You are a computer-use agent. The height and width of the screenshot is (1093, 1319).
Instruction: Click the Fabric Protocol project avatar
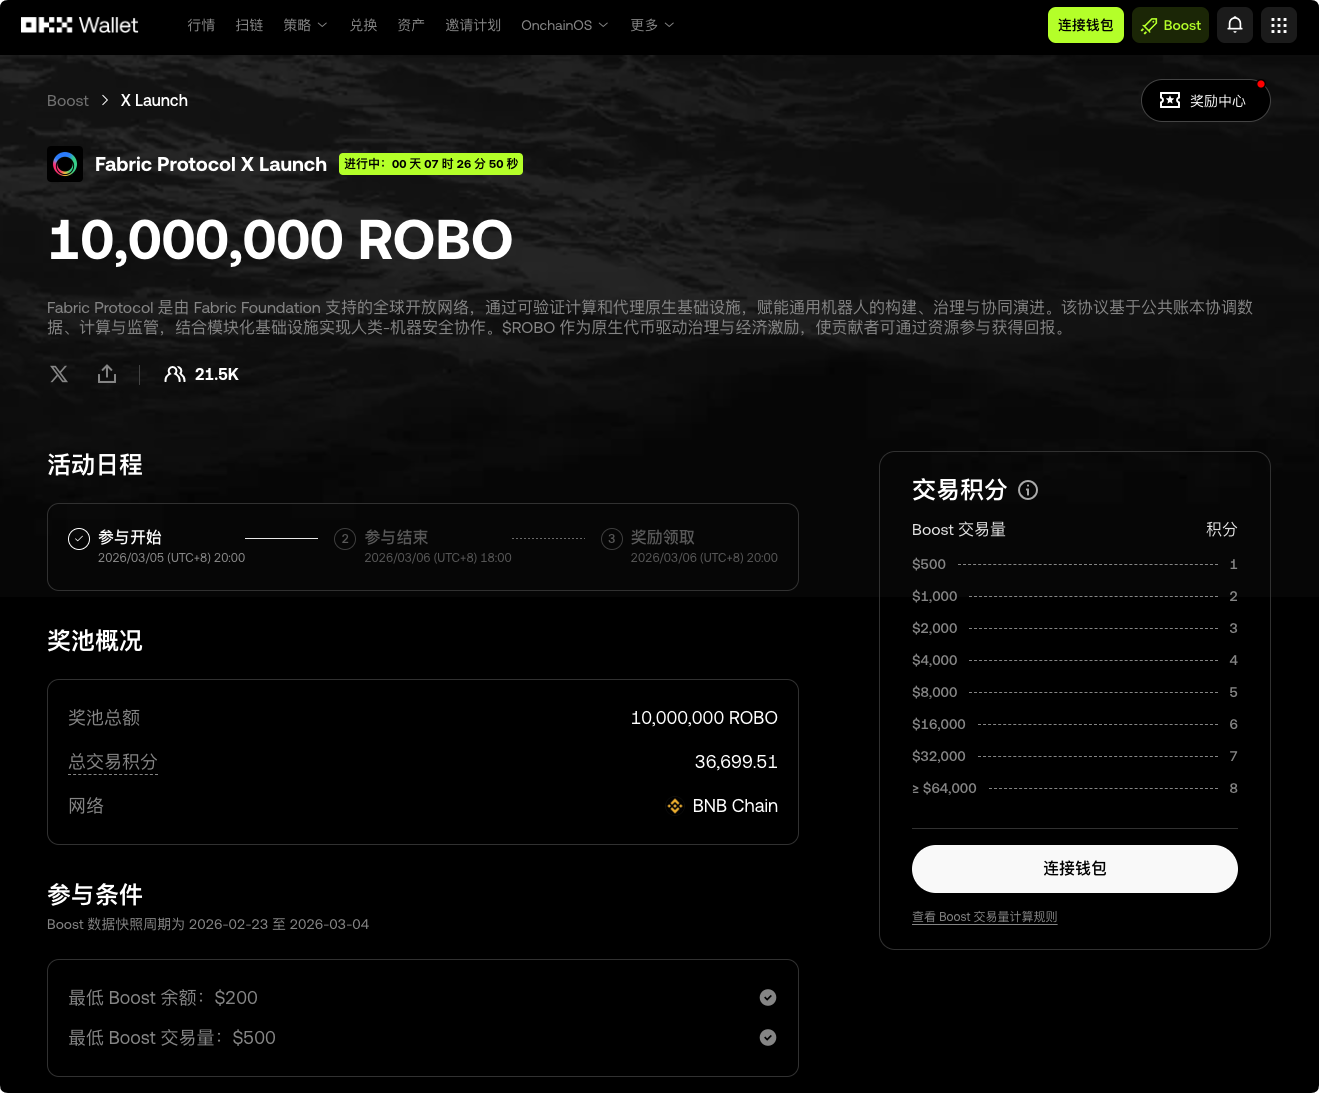tap(65, 164)
